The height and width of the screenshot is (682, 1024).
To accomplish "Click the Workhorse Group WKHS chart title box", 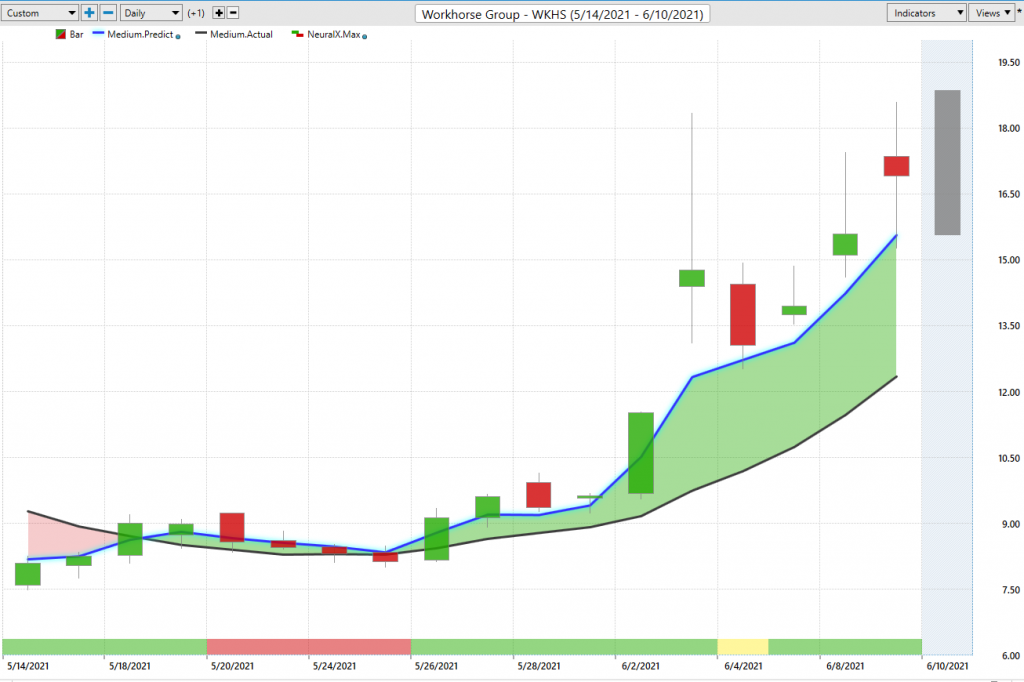I will 562,14.
